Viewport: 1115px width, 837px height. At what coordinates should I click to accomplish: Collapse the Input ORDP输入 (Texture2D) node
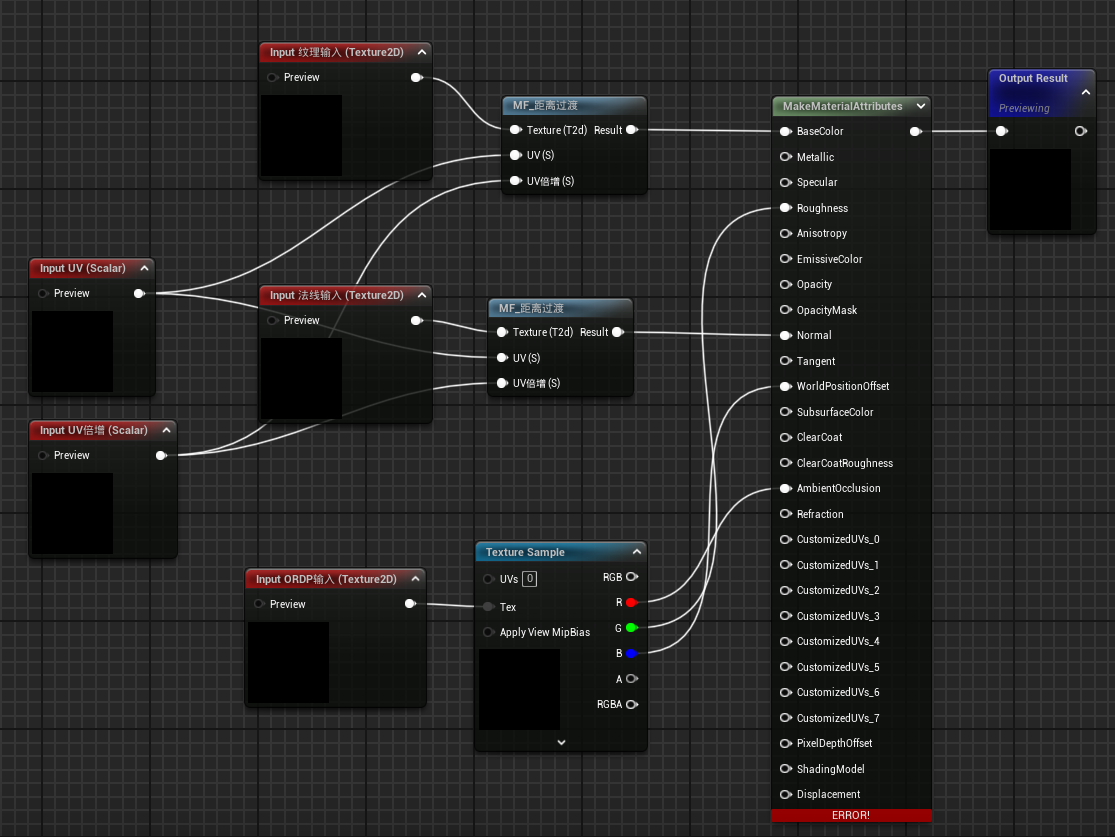(x=415, y=579)
